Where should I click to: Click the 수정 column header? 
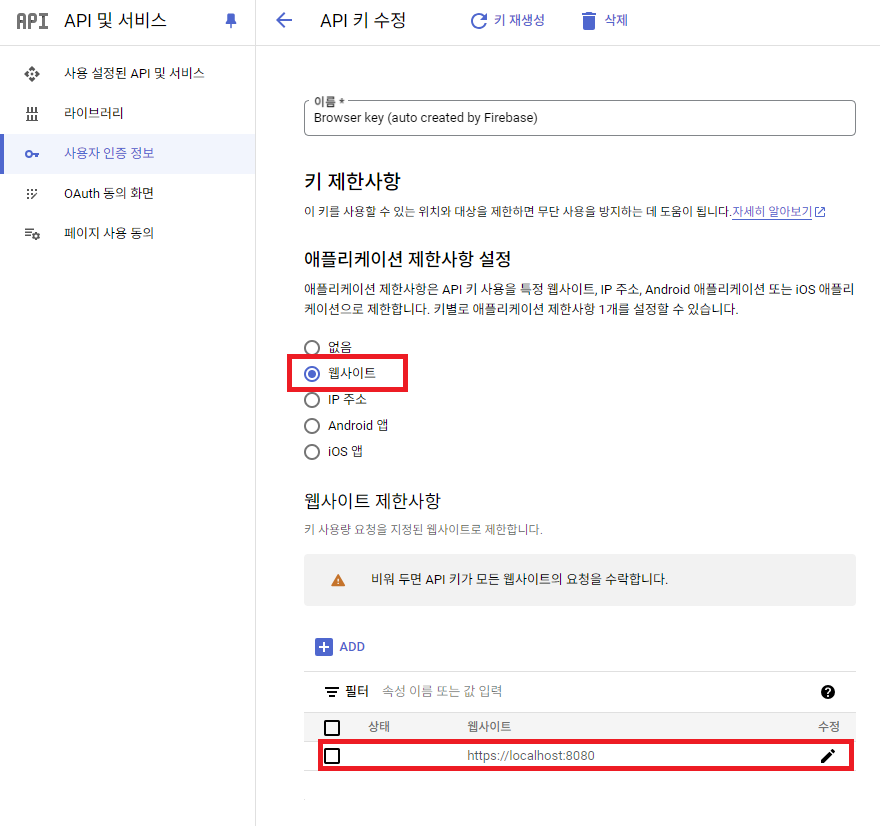(x=828, y=727)
